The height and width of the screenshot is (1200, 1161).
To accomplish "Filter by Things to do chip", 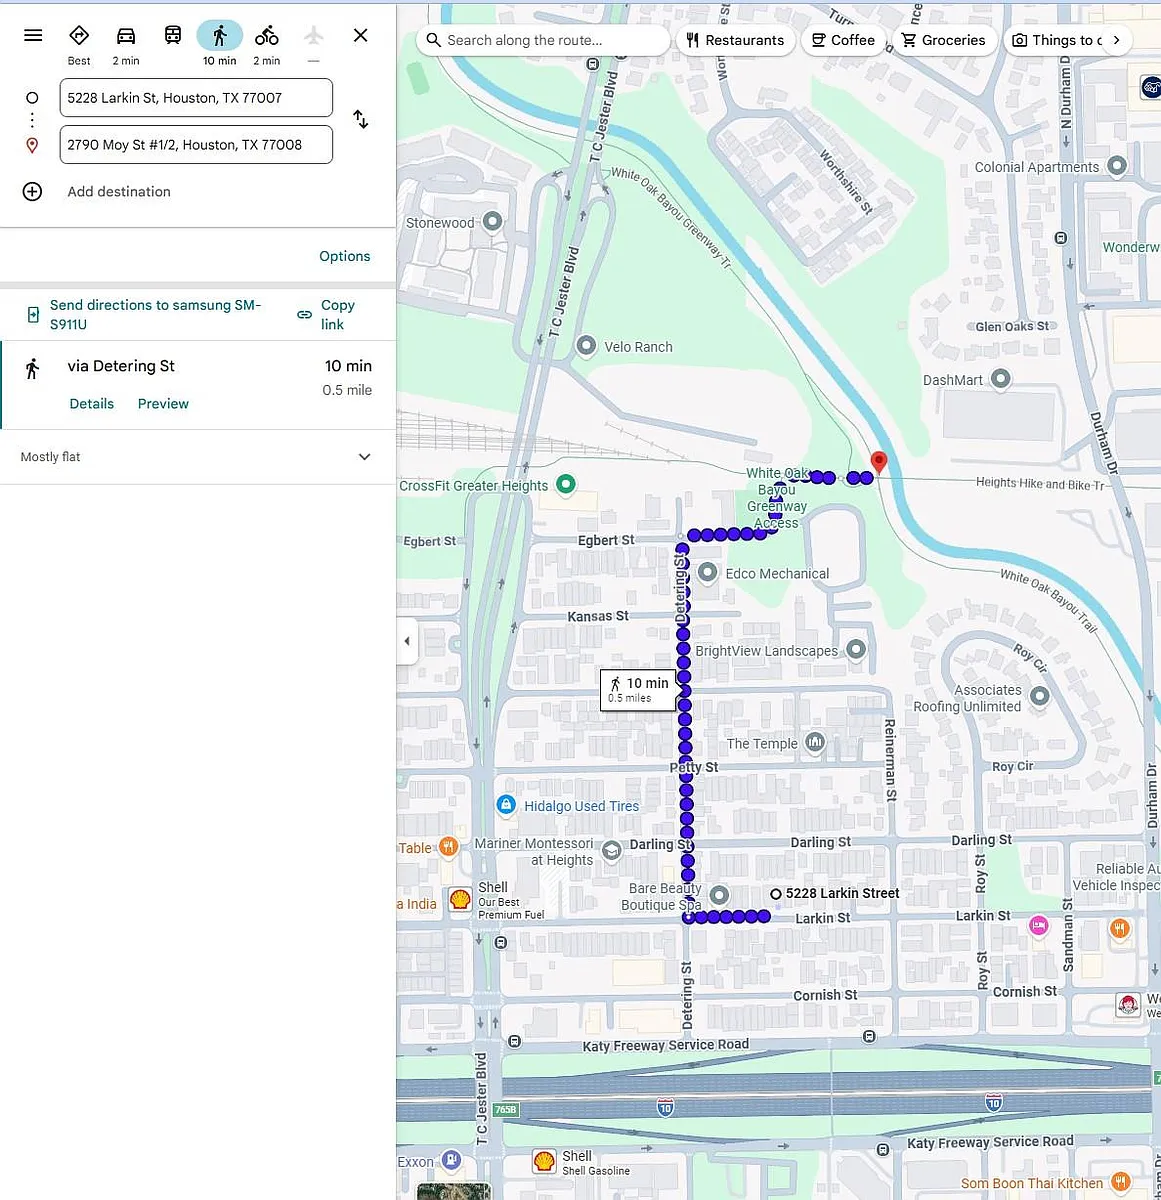I will coord(1057,40).
